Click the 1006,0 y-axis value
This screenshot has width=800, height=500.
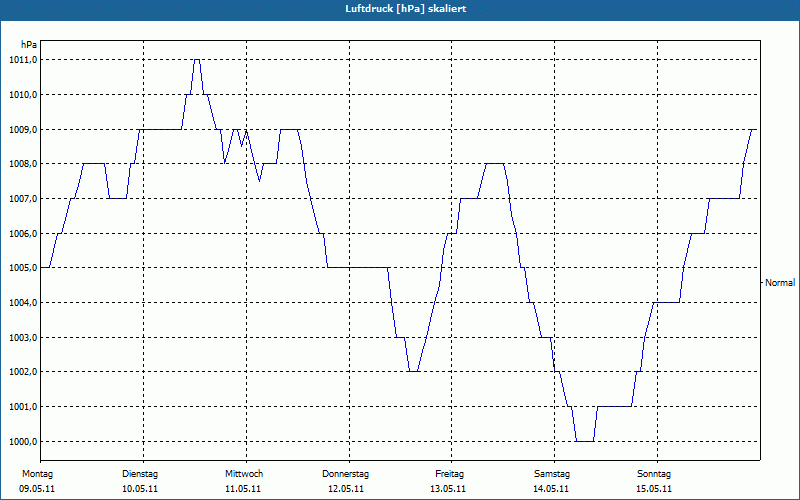tap(23, 234)
